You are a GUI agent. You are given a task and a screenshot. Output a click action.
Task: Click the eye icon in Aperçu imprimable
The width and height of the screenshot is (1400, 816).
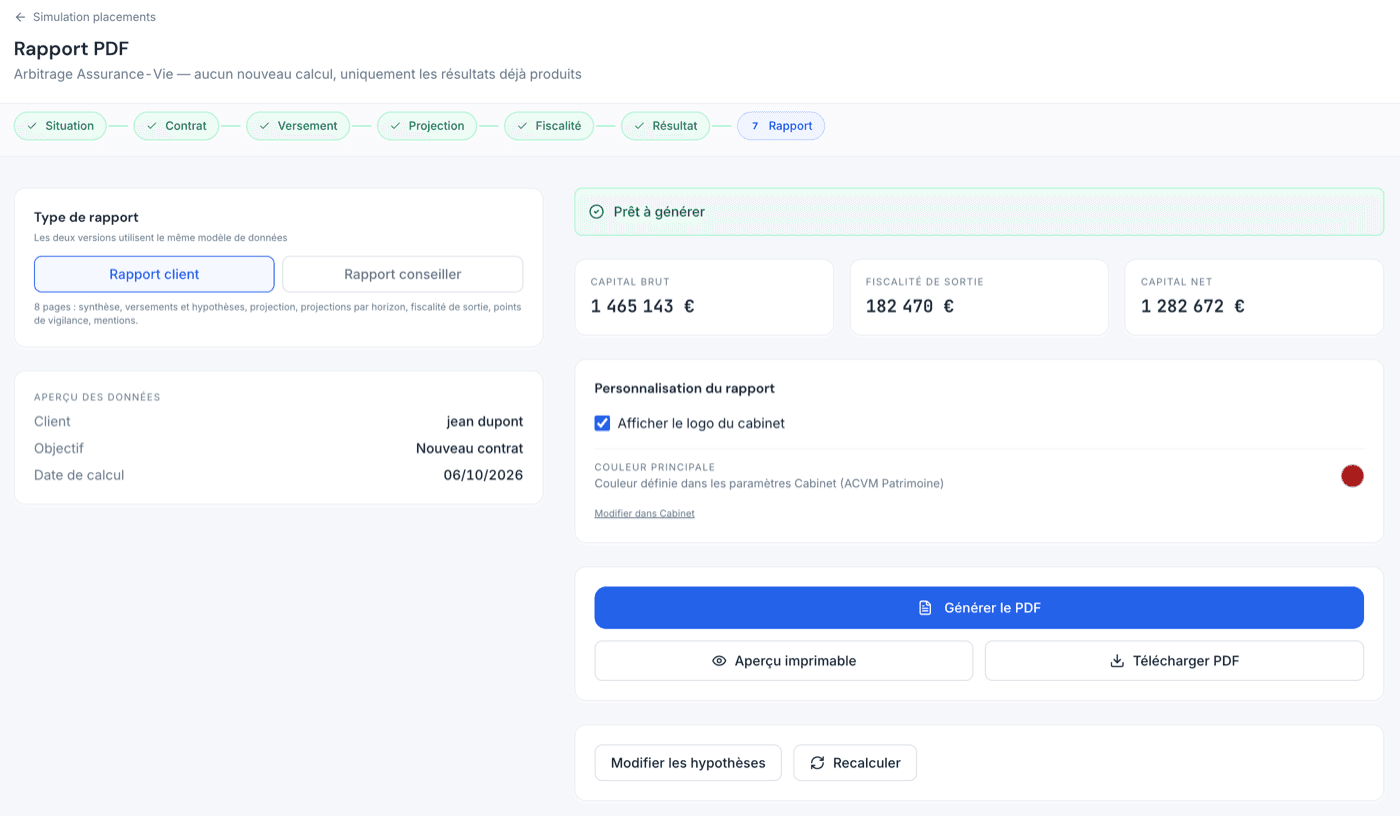[x=719, y=661]
